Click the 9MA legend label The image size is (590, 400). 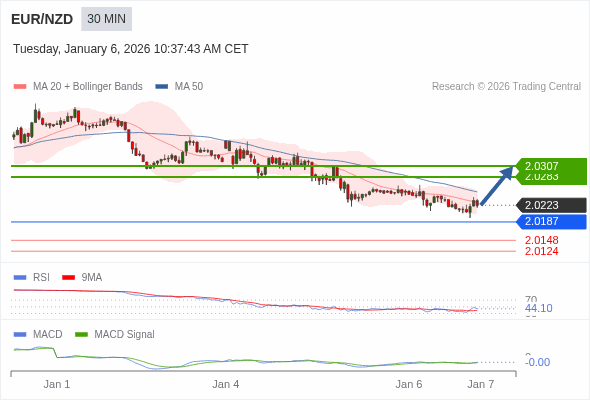[92, 277]
